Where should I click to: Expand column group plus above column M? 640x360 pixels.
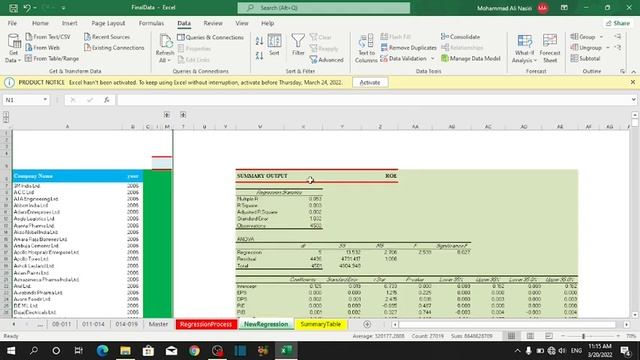[x=167, y=115]
